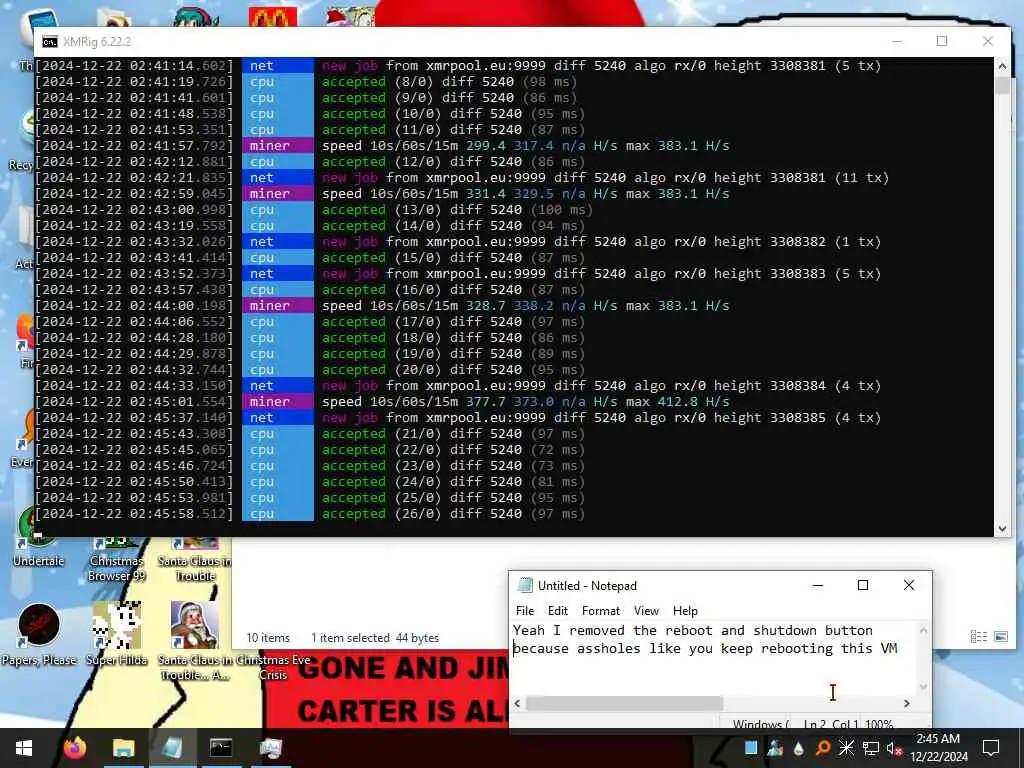
Task: Click in Notepad text after 'rebooting this VM'
Action: pos(899,648)
